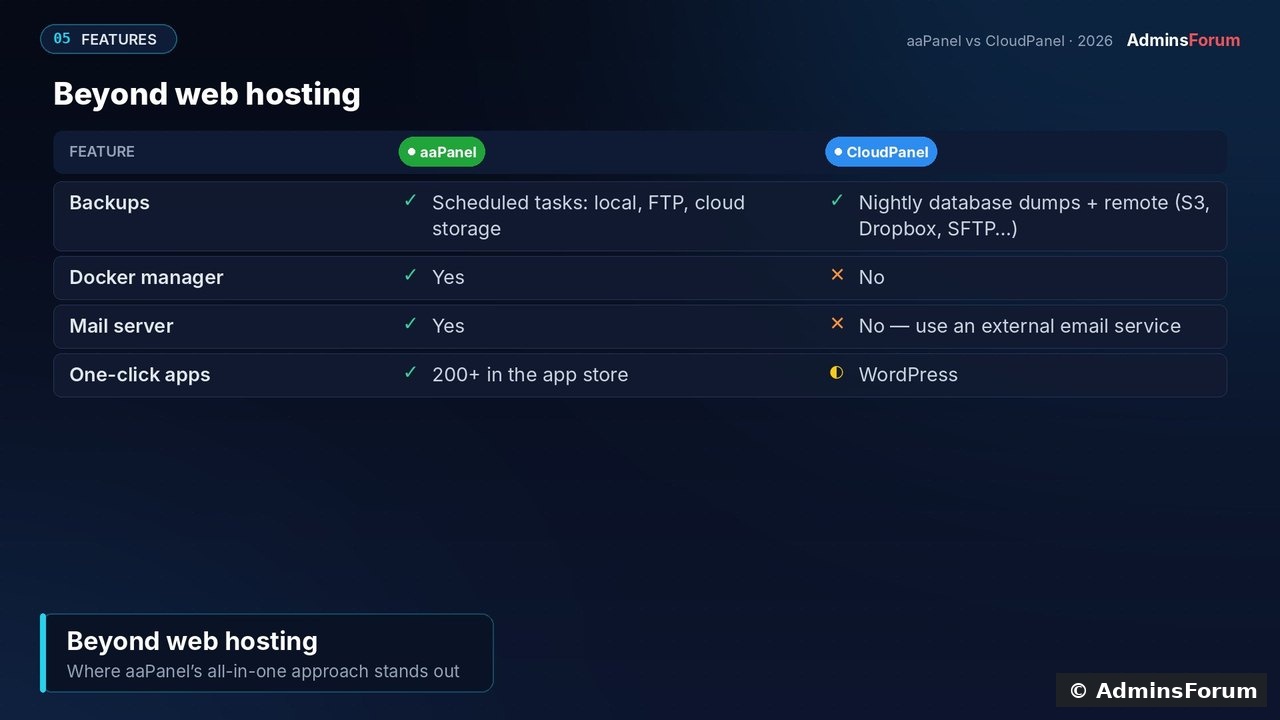Click 'No — use an external email service'
This screenshot has height=720, width=1280.
(x=1020, y=326)
